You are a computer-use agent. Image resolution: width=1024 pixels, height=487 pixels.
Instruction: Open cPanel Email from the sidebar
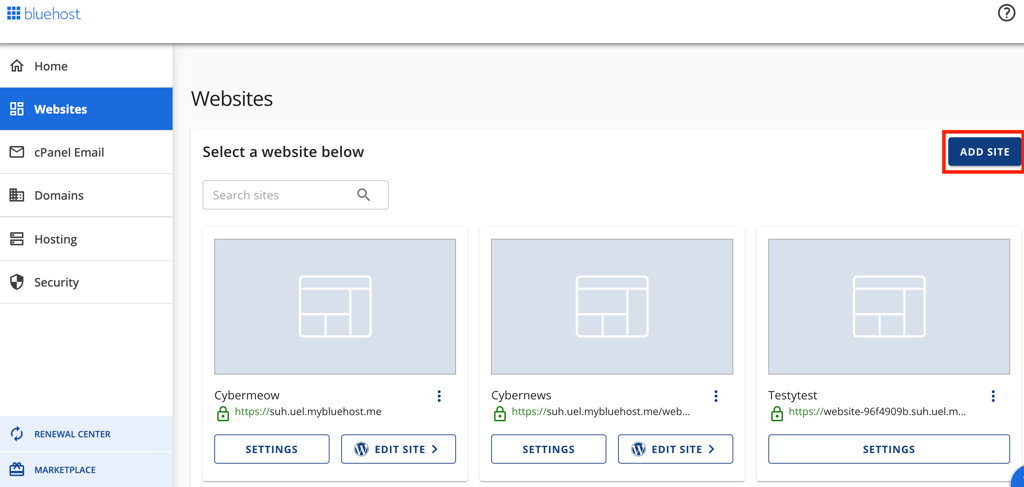86,152
